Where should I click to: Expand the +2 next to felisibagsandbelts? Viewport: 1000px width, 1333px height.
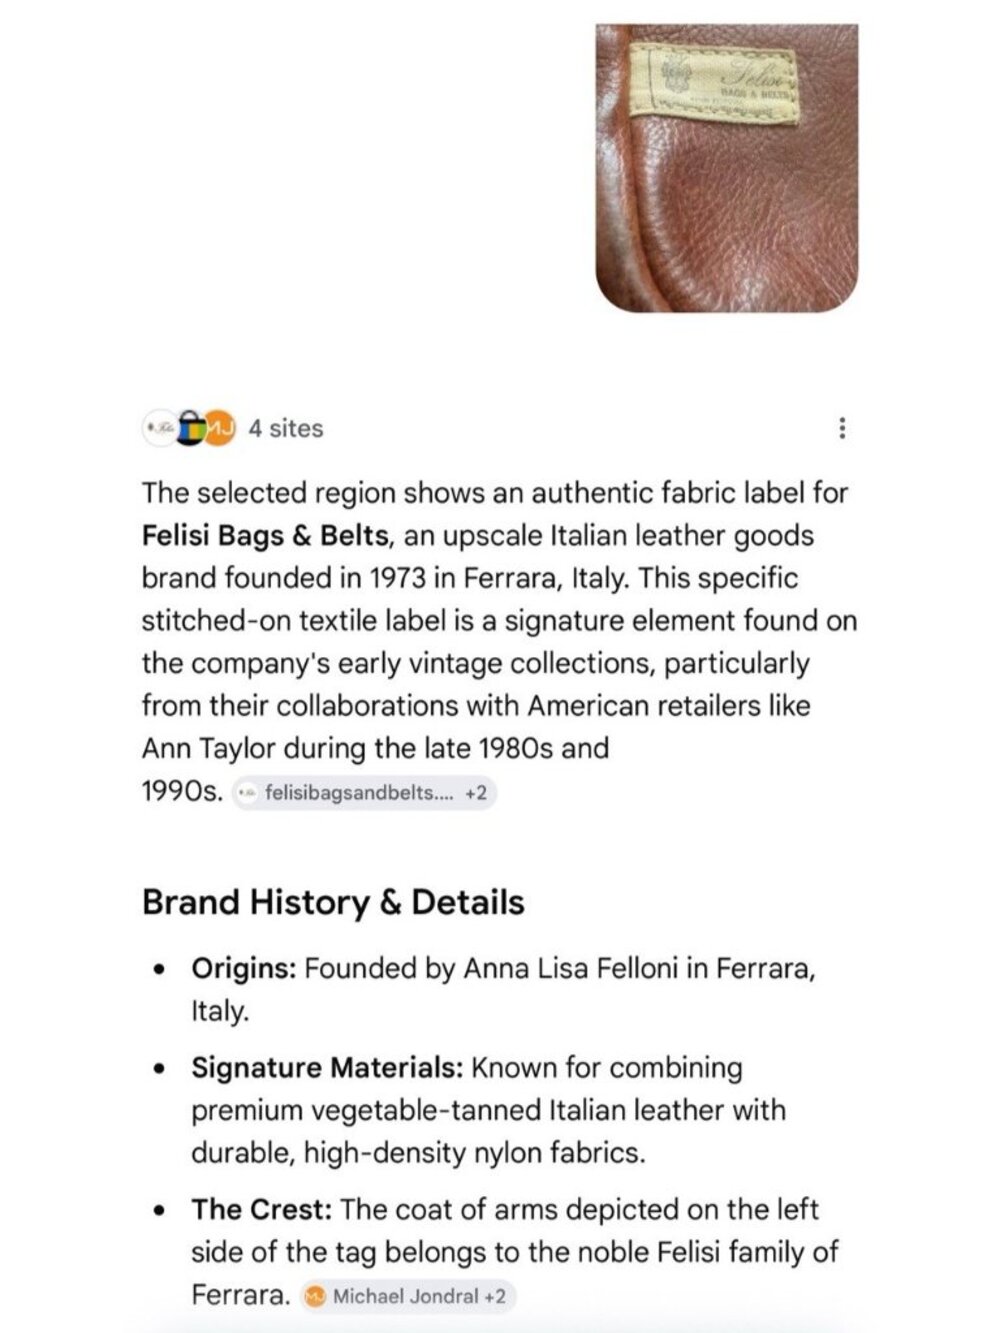click(x=476, y=793)
